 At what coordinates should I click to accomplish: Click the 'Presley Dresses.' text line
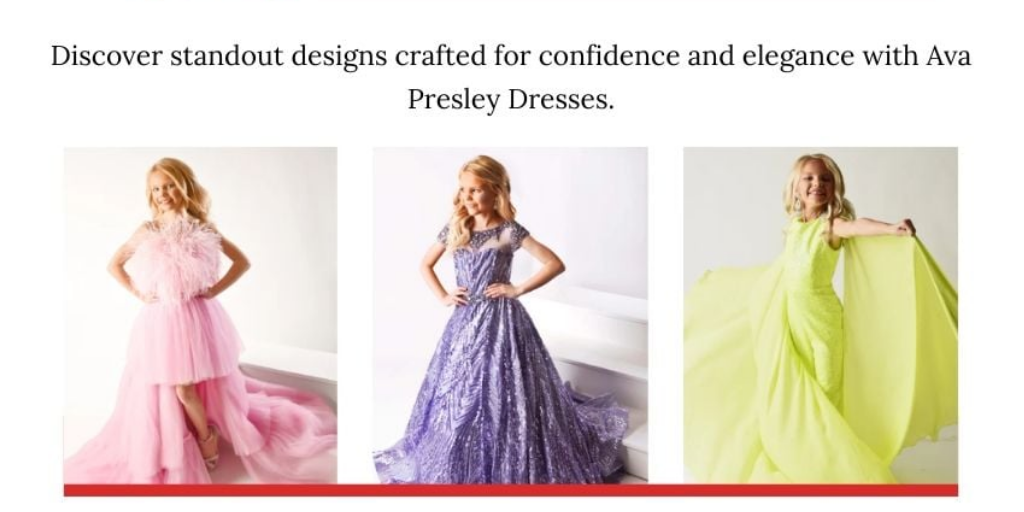tap(511, 99)
